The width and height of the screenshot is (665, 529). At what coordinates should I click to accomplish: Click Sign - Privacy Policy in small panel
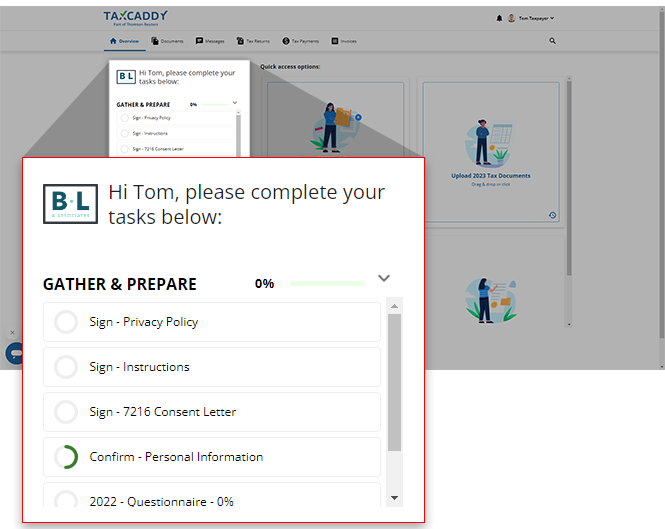[175, 118]
